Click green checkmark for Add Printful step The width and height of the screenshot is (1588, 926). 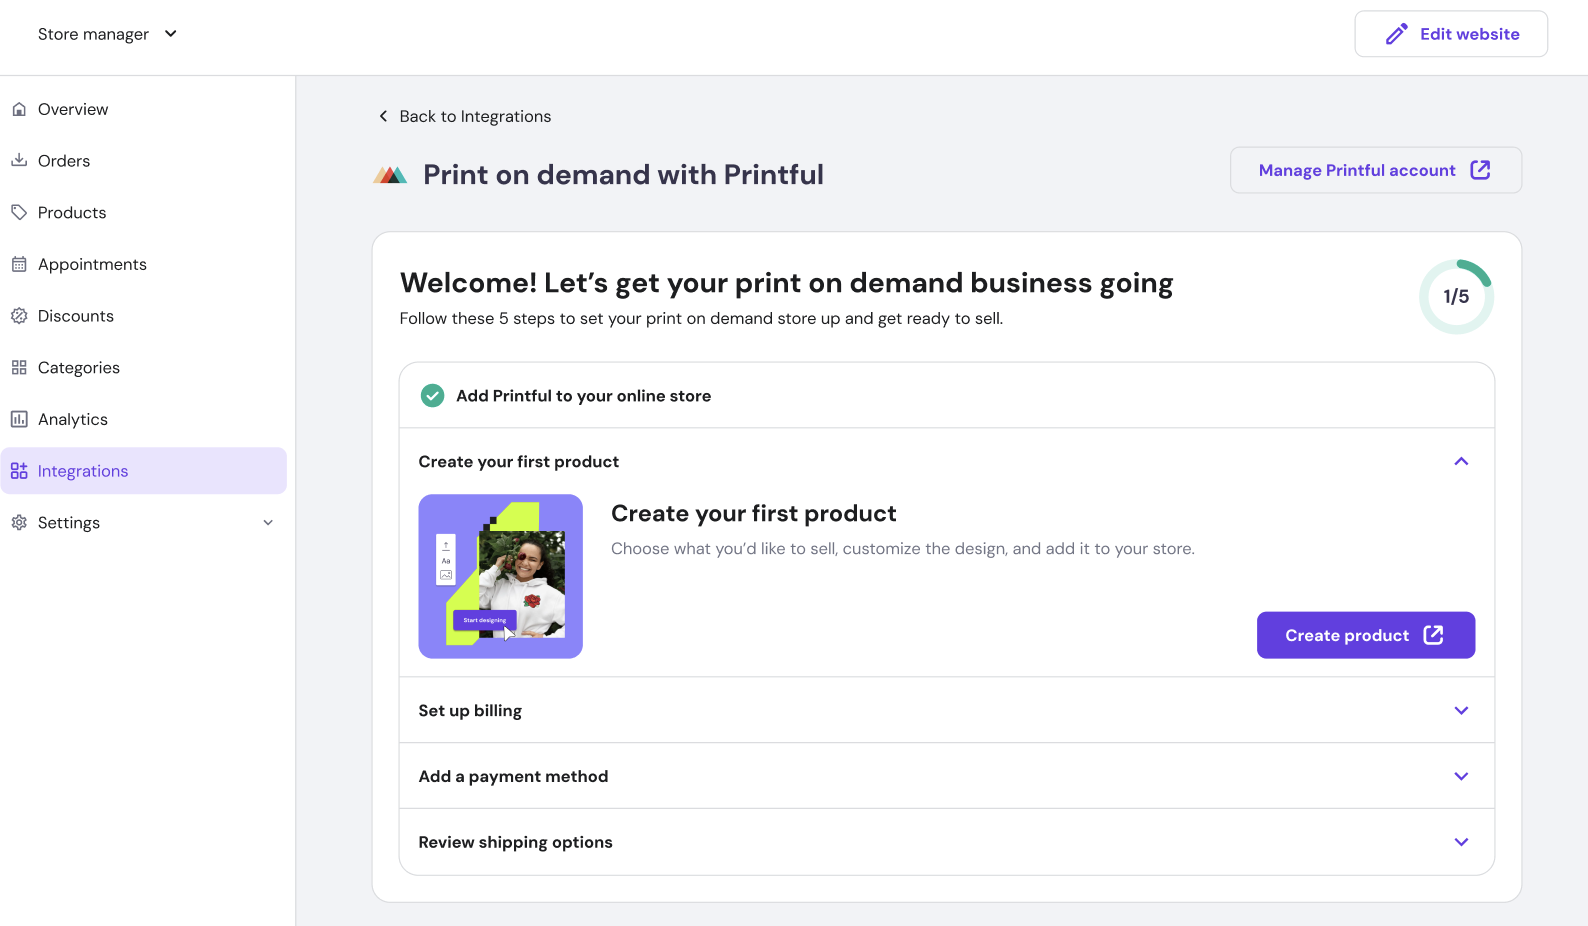(432, 396)
